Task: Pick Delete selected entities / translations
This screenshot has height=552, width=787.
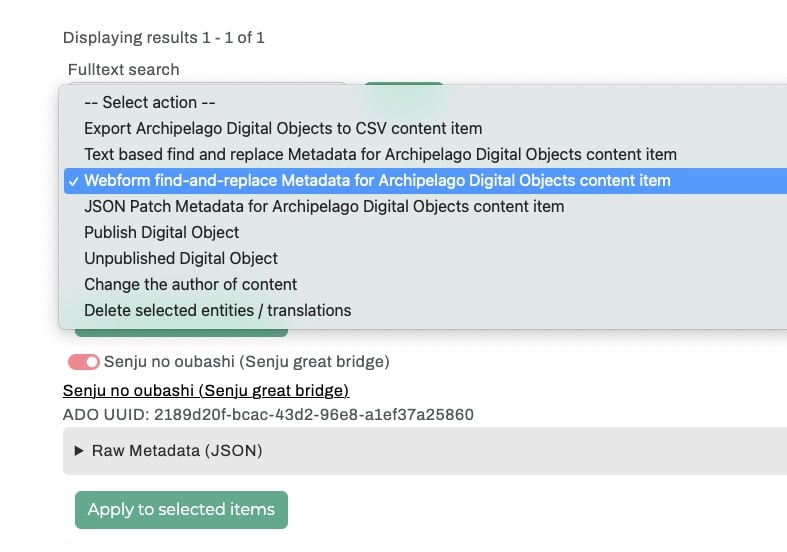Action: pos(217,310)
